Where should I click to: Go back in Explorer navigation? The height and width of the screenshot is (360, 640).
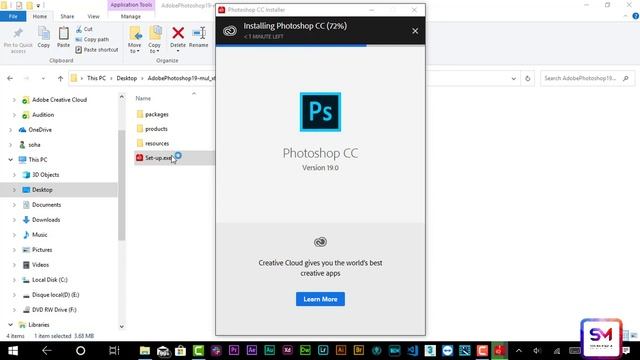[x=10, y=78]
